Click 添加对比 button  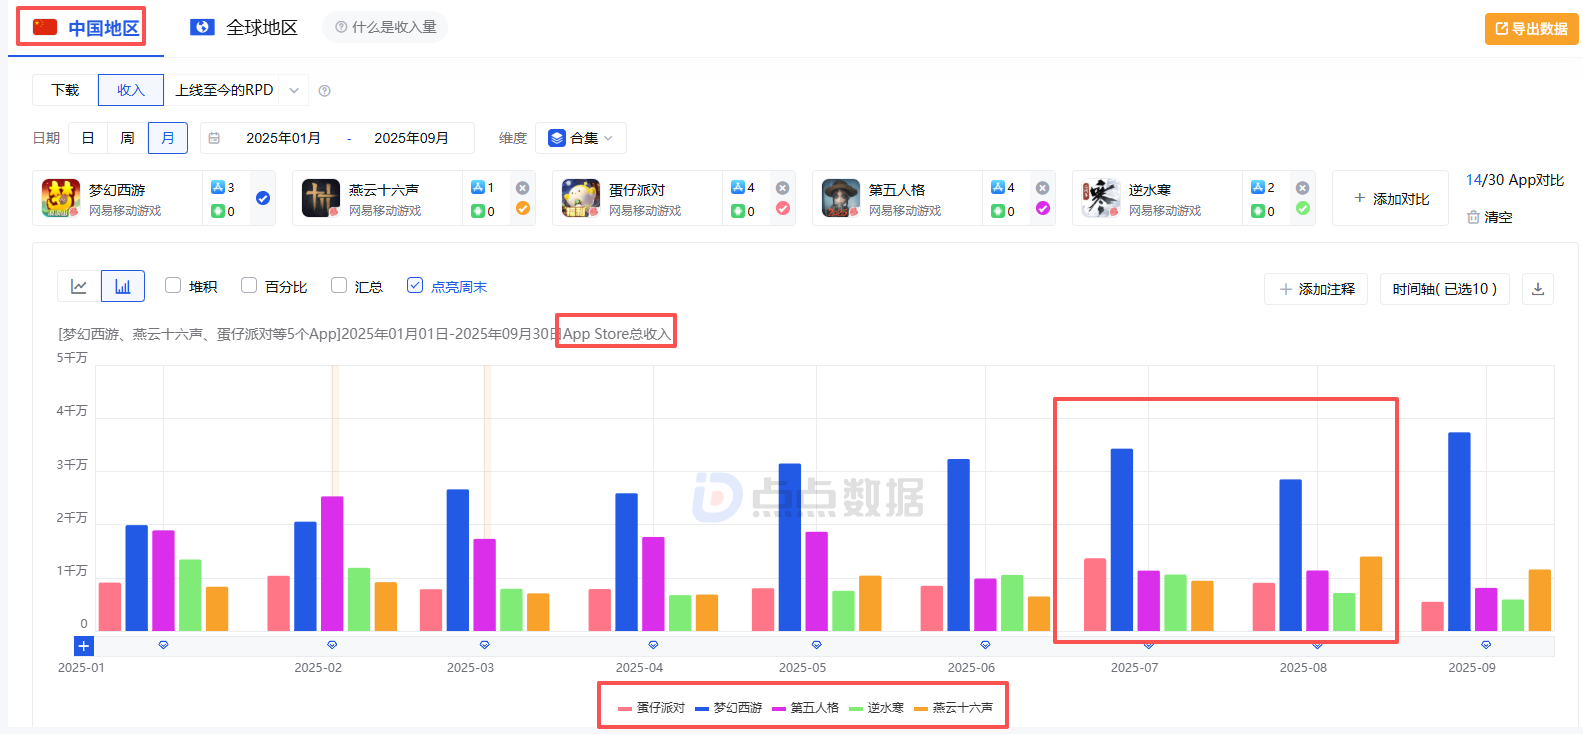click(x=1390, y=198)
